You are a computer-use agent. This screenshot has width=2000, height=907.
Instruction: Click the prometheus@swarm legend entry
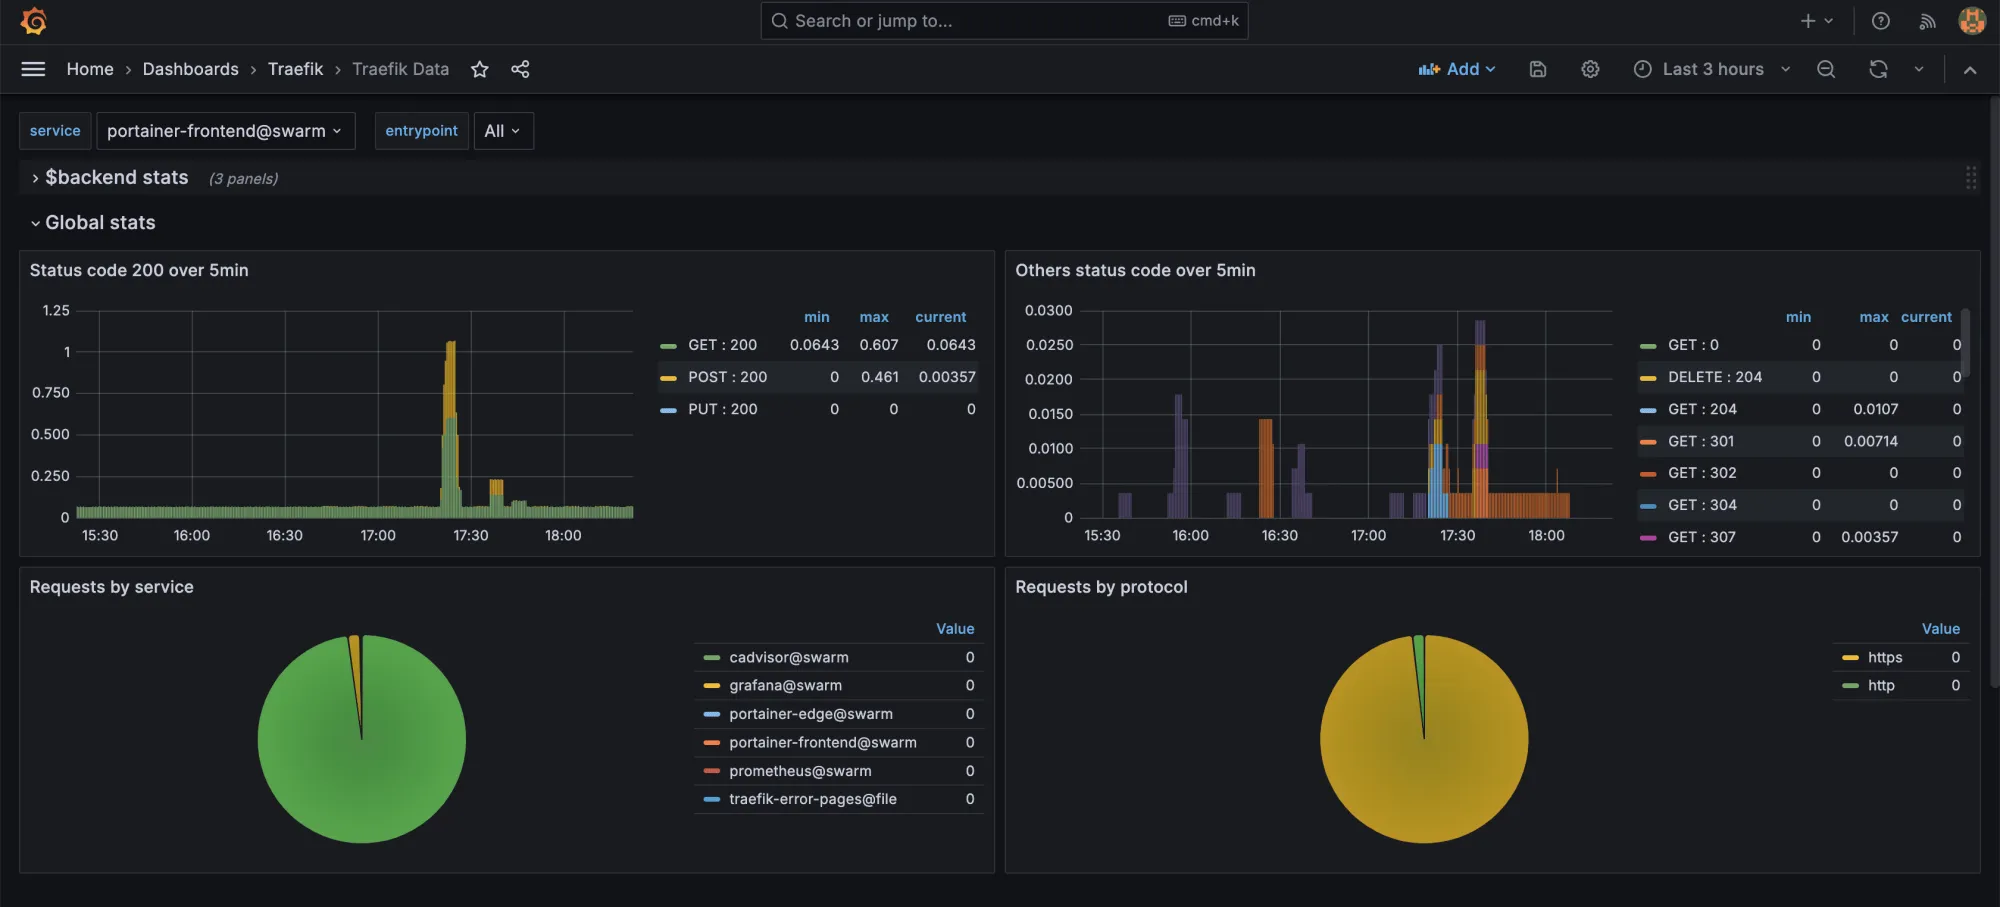(800, 771)
